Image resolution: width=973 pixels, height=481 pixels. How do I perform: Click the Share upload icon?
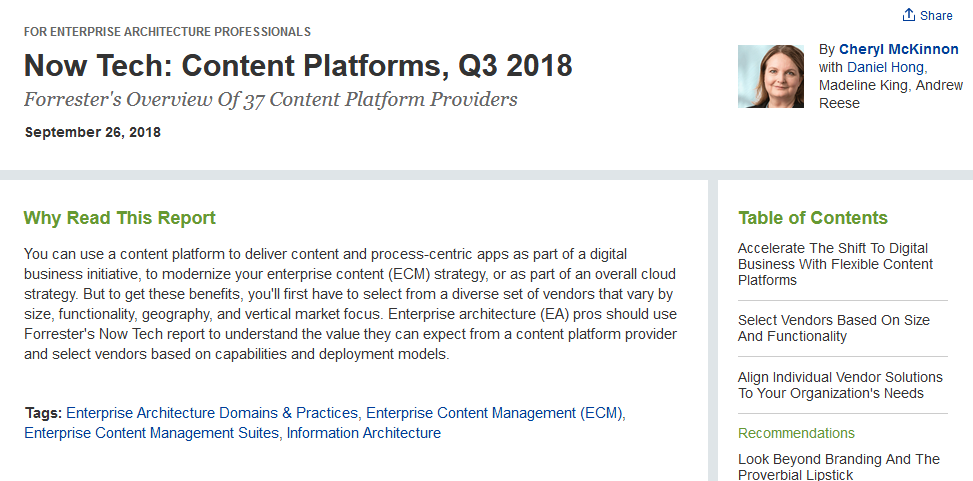tap(908, 15)
